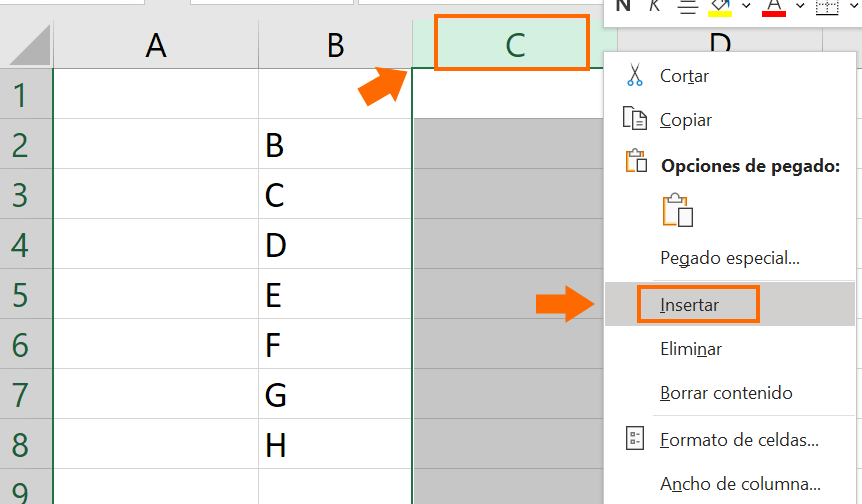Click cell containing letter C in row 3
This screenshot has width=862, height=504.
pos(335,194)
